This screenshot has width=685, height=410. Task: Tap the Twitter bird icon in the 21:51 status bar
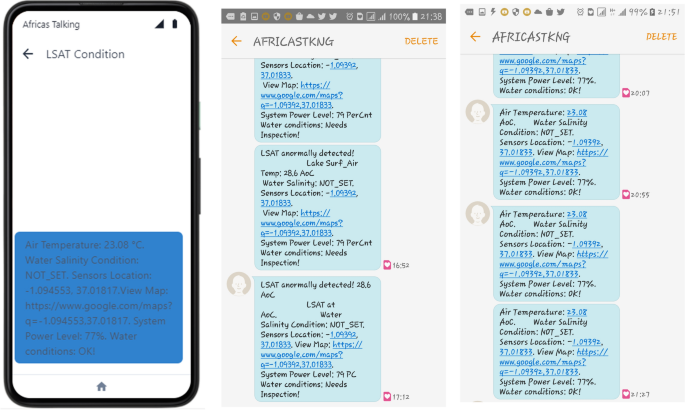[x=560, y=12]
